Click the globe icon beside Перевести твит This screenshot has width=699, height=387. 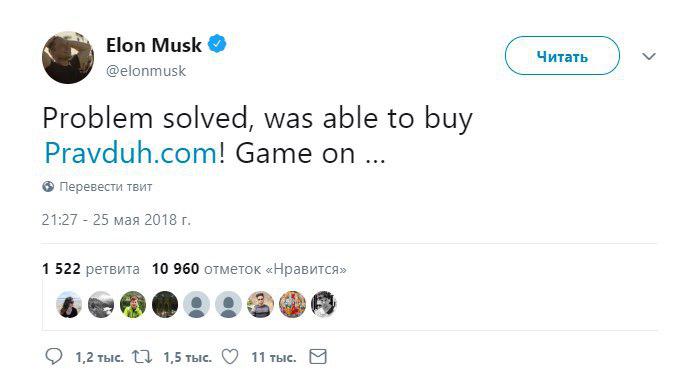[x=48, y=187]
